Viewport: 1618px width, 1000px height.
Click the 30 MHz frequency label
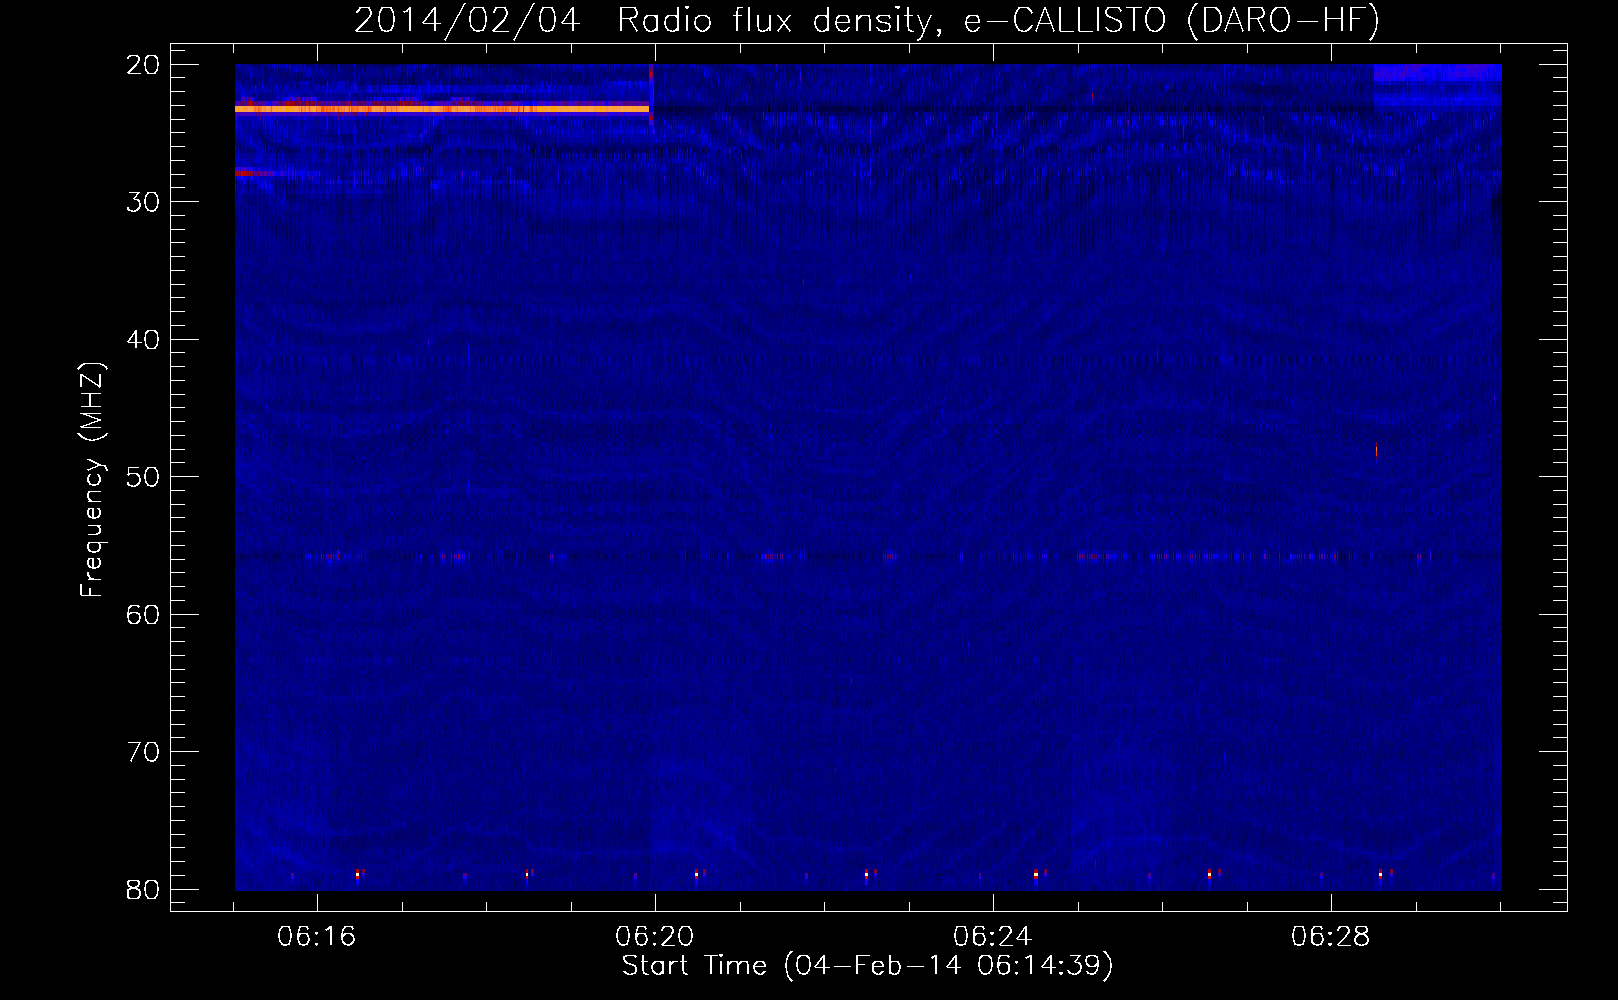pos(143,202)
